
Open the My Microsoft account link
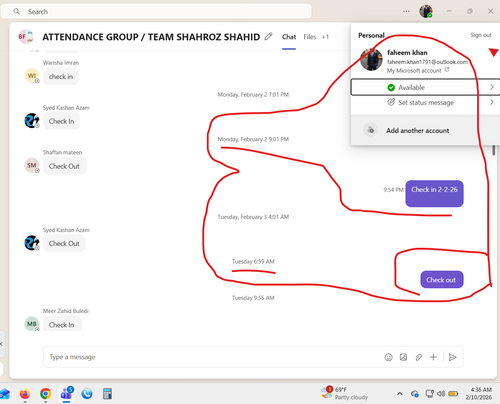418,70
